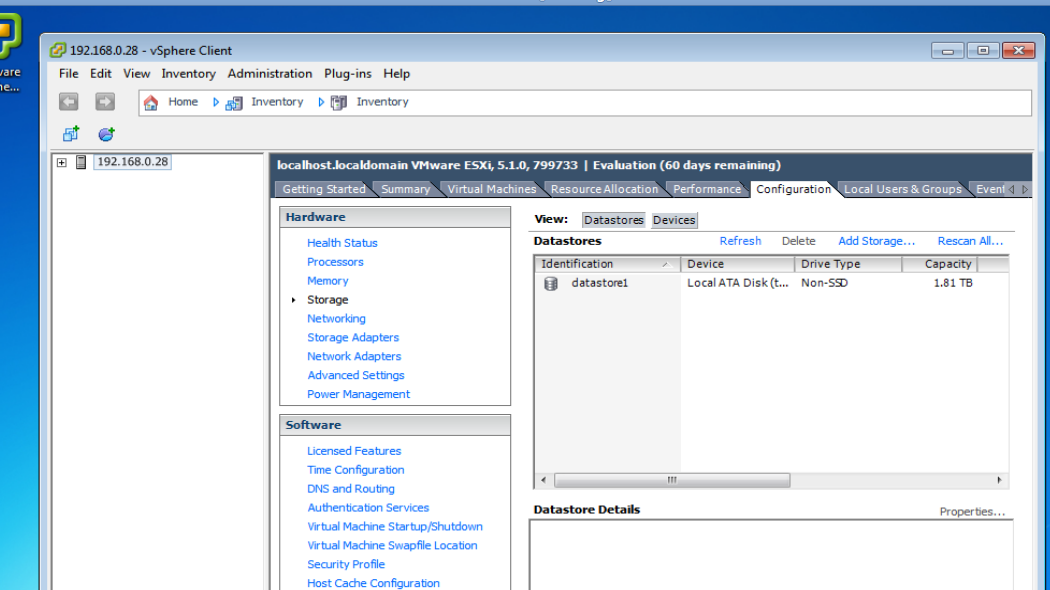Screen dimensions: 1050x590
Task: Switch to the Resource Allocation tab
Action: pos(604,189)
